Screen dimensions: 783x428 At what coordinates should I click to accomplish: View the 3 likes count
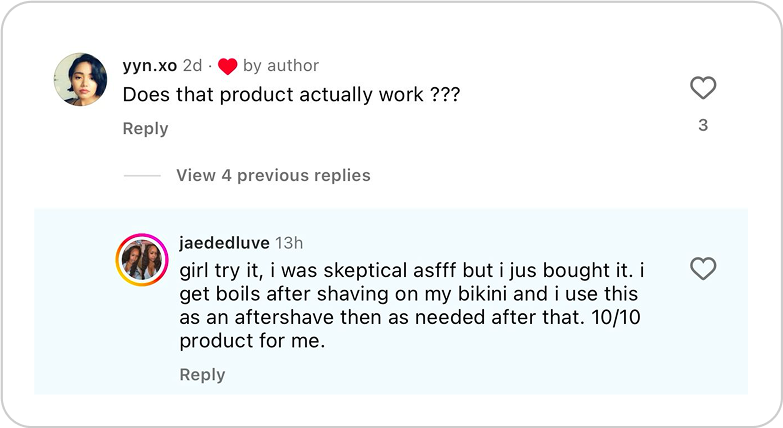tap(703, 125)
